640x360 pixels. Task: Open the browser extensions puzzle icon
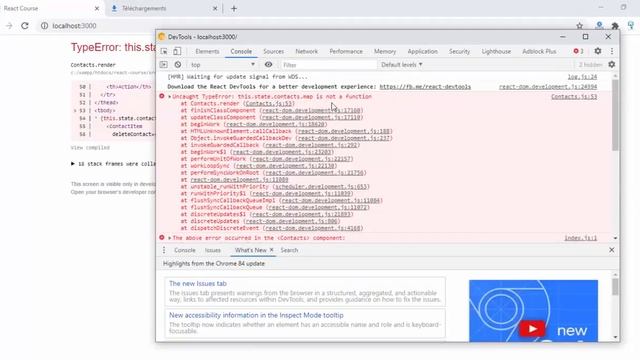coord(615,26)
